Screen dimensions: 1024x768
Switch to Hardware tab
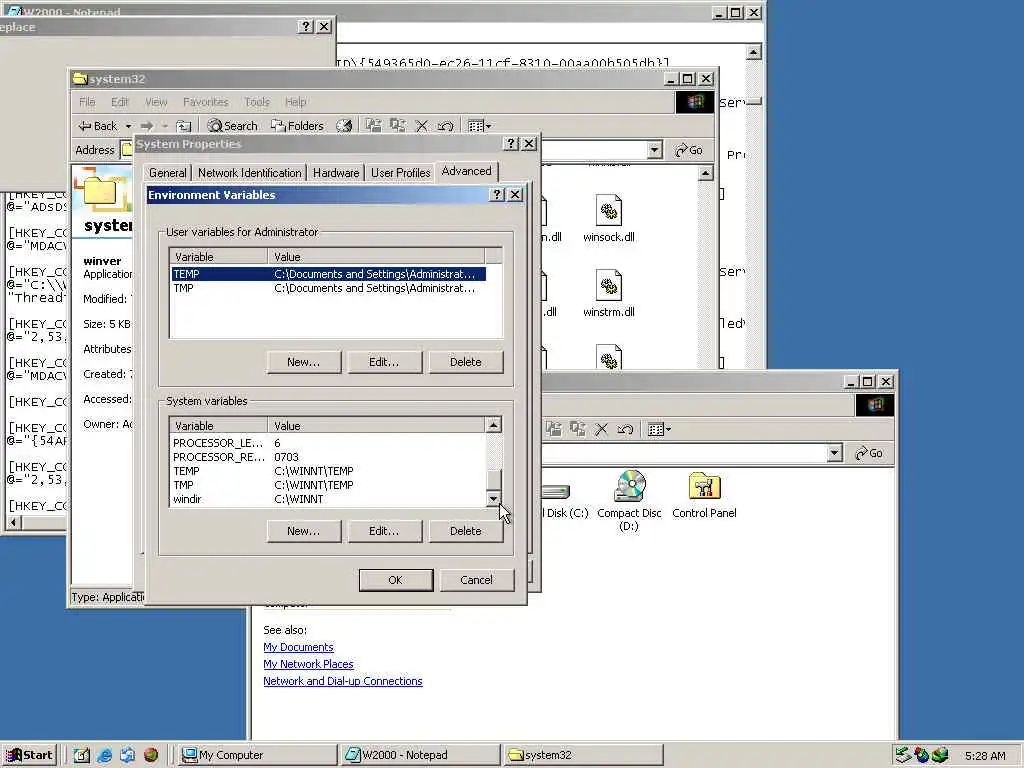point(336,173)
